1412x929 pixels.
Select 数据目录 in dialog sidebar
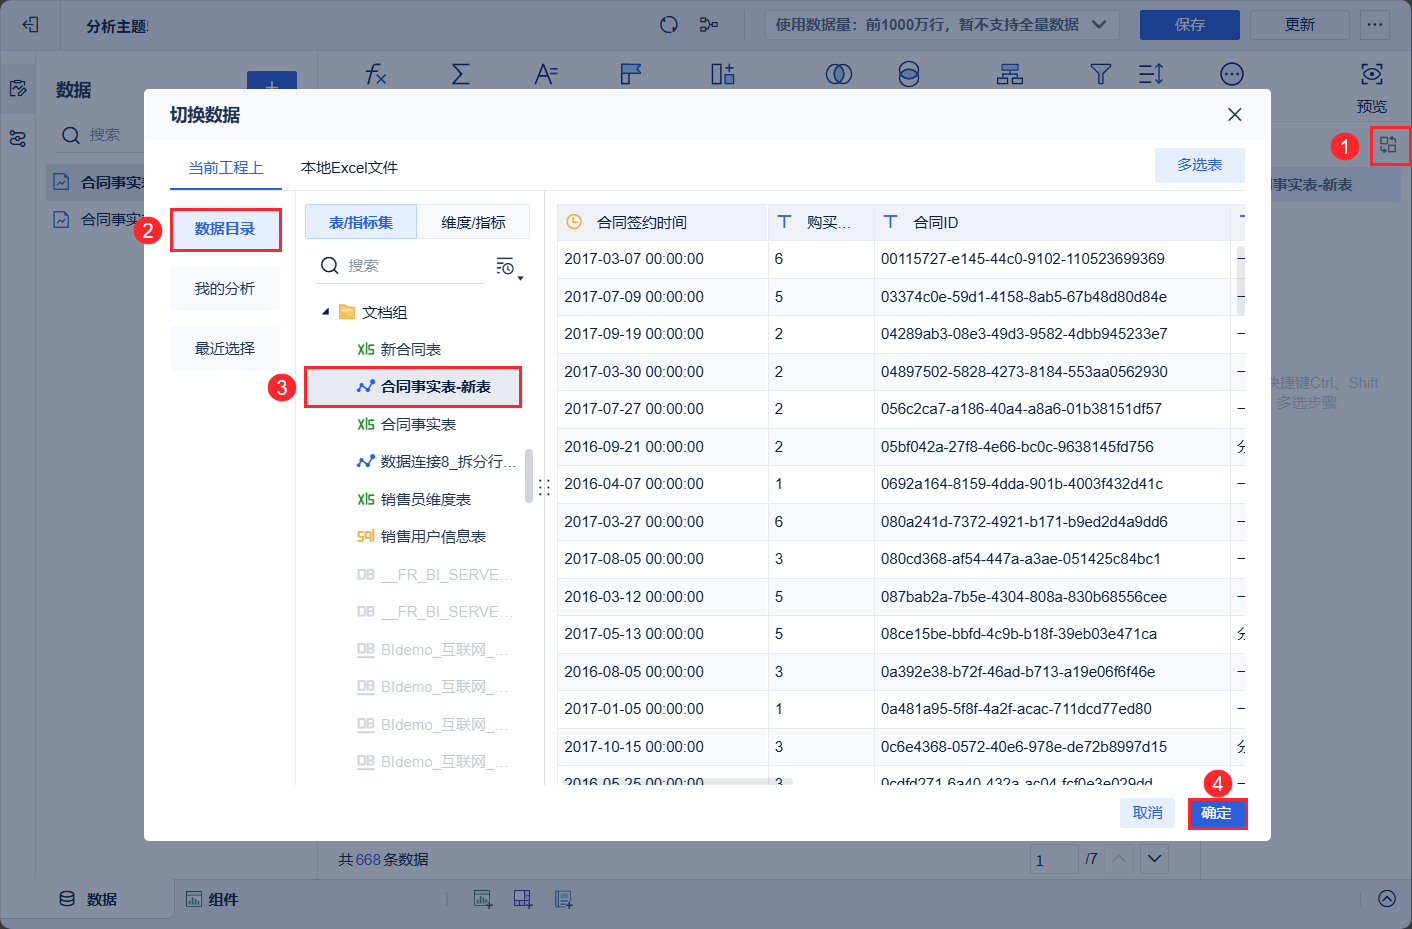(x=225, y=229)
